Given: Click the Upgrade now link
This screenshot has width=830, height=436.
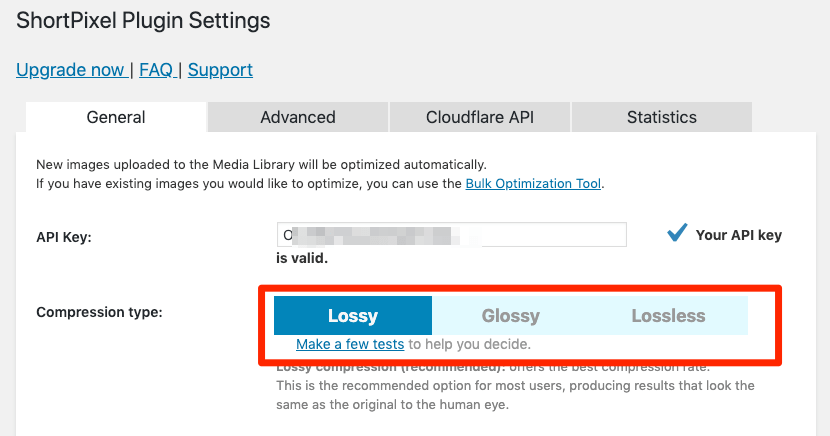Looking at the screenshot, I should click(70, 70).
